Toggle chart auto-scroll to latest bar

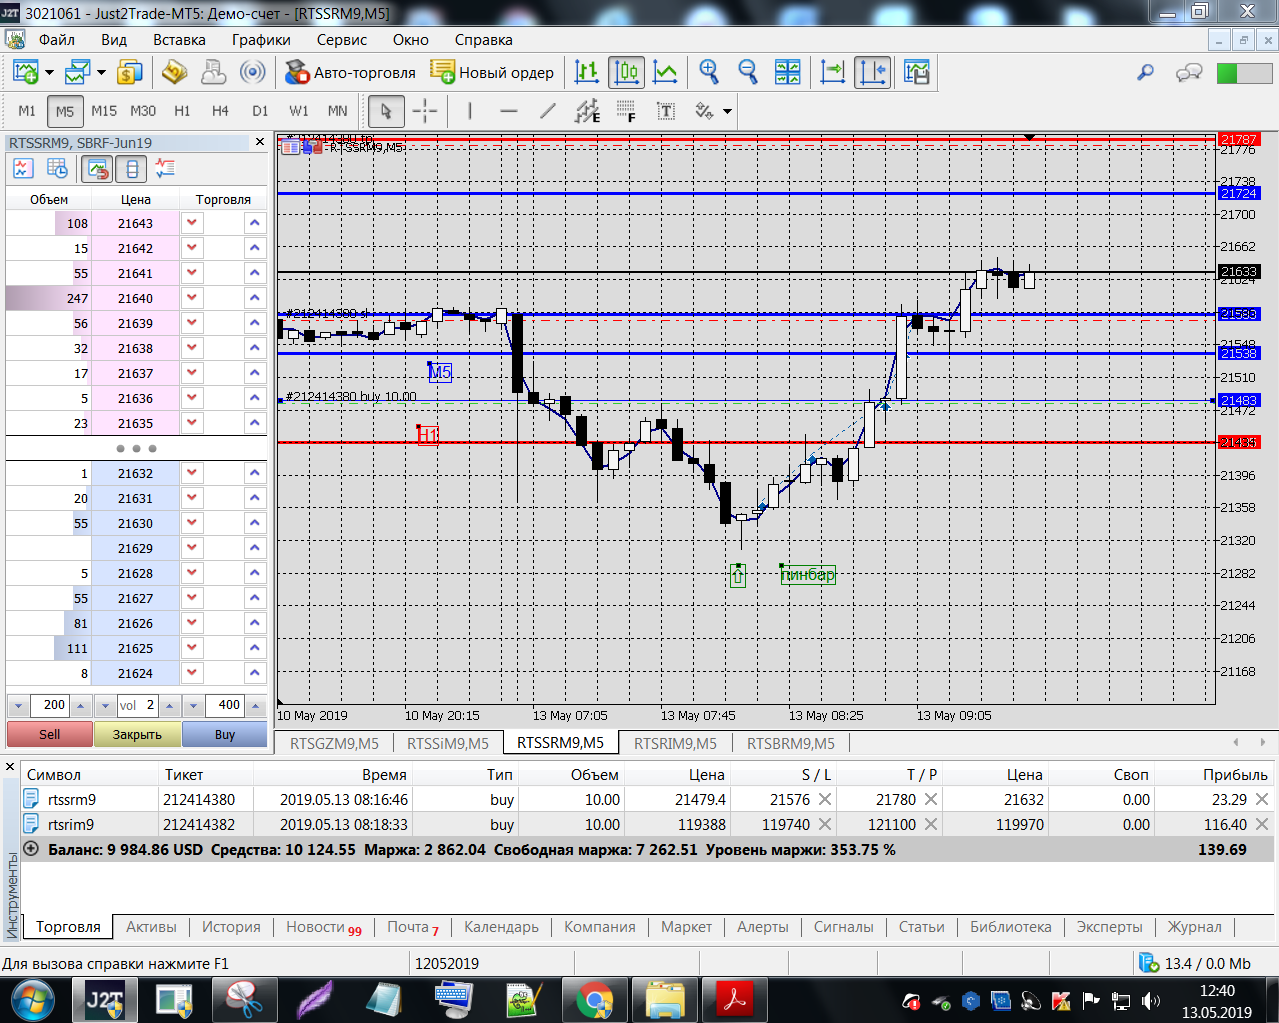tap(832, 72)
